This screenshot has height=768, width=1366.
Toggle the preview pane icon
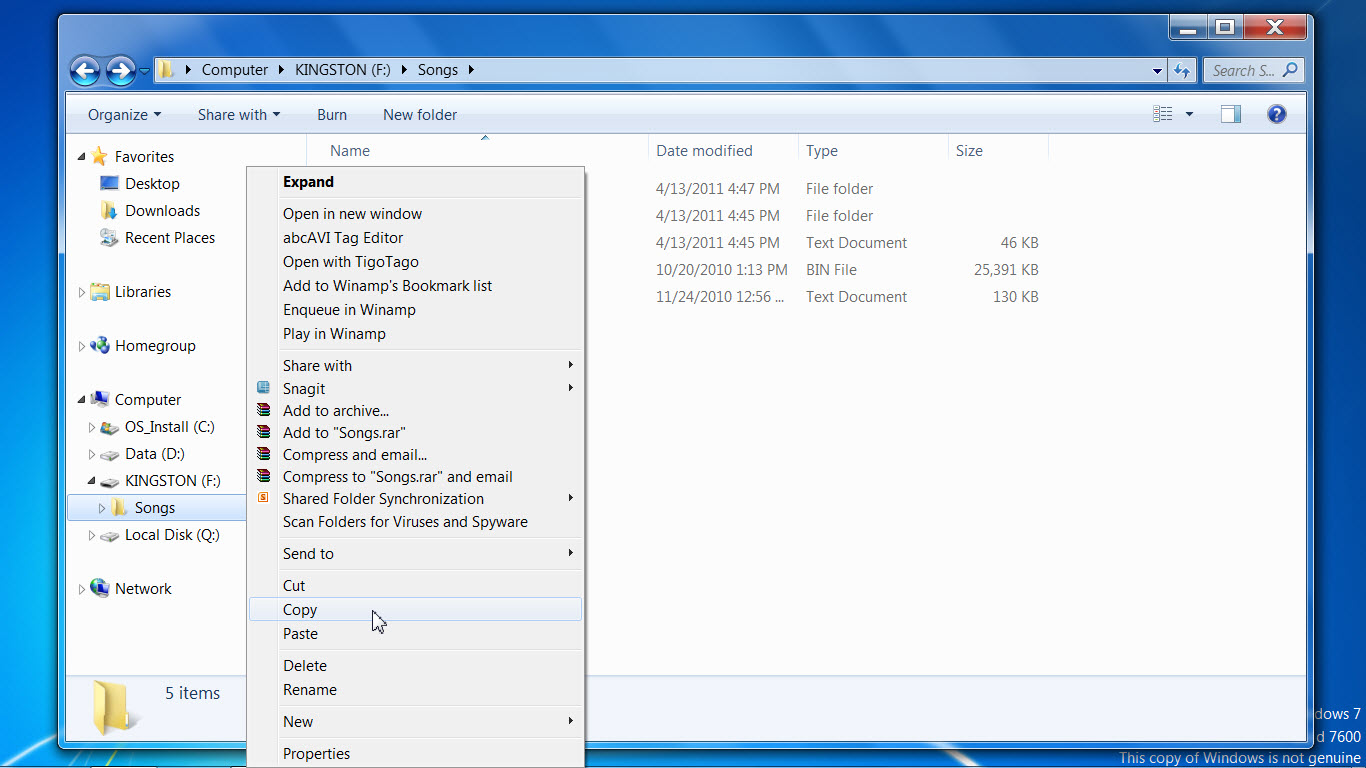(x=1231, y=114)
